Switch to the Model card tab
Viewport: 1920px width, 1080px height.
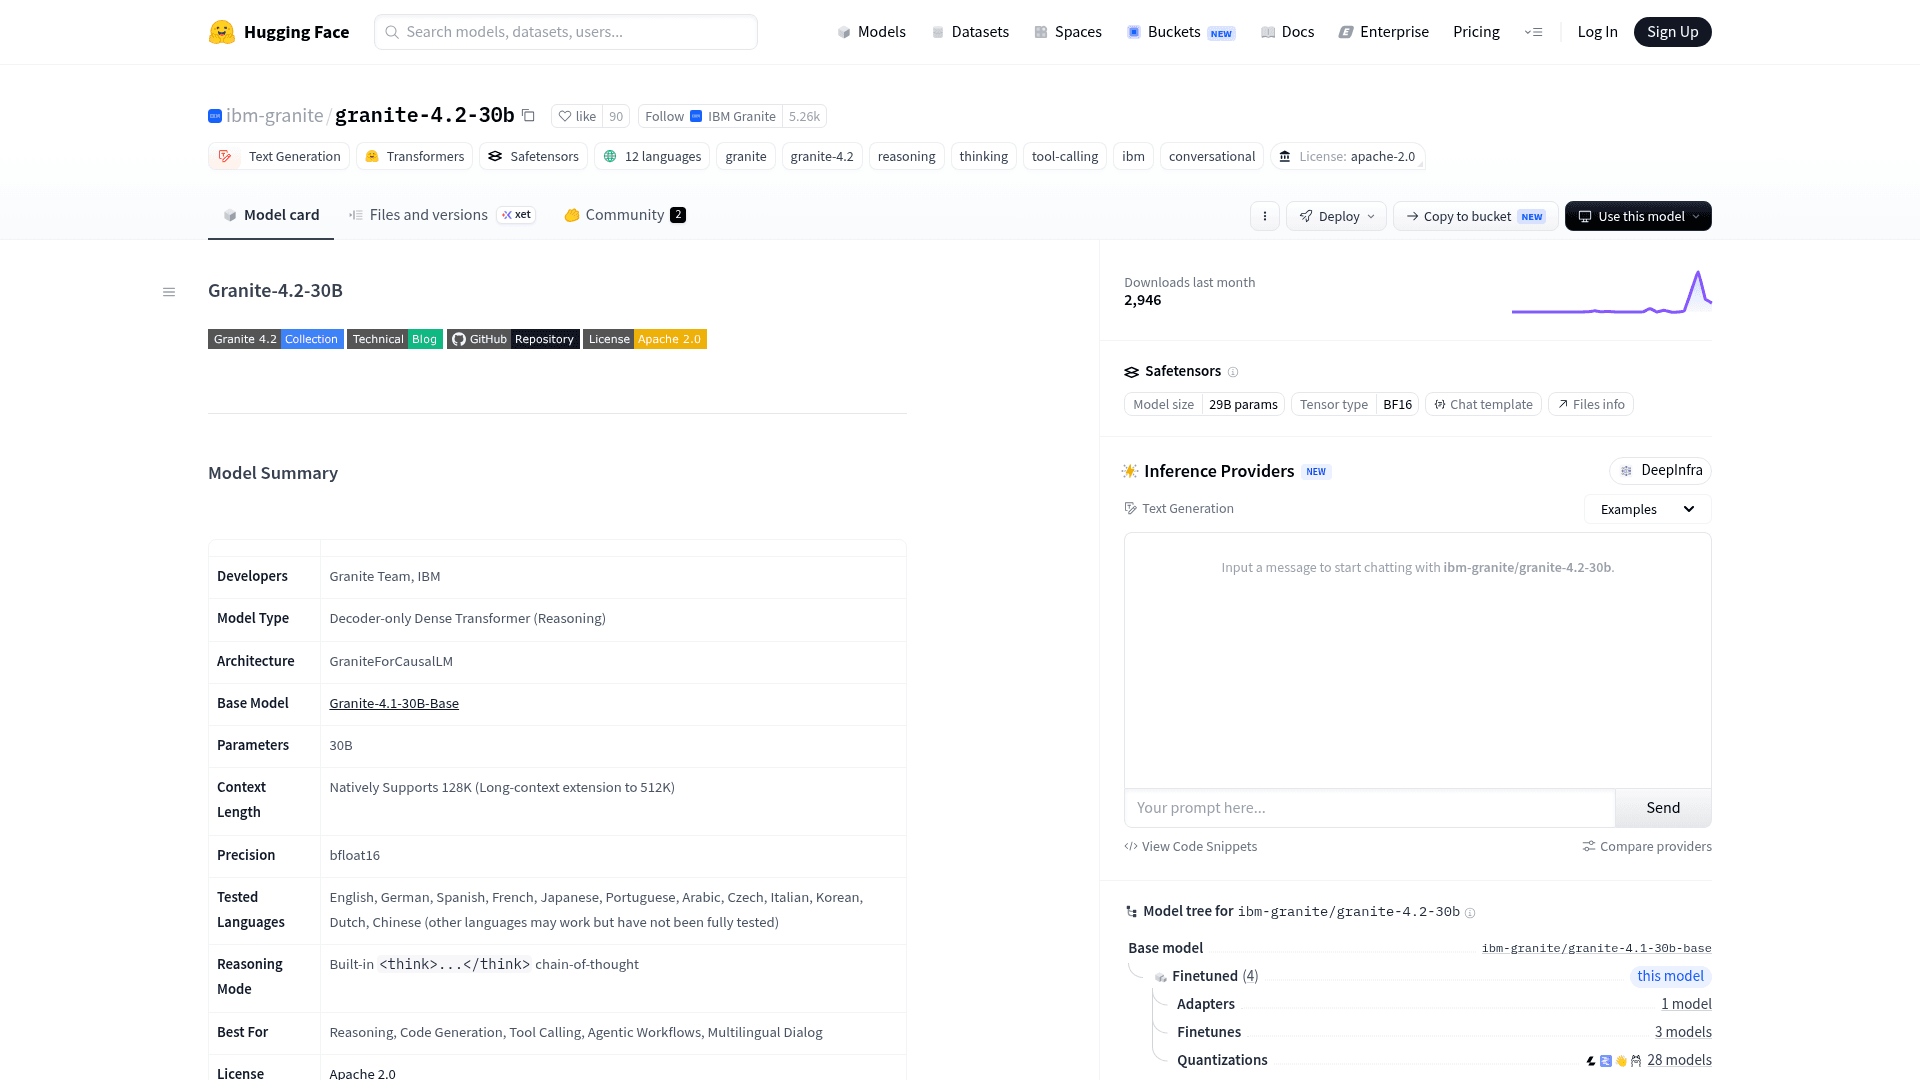pyautogui.click(x=271, y=215)
